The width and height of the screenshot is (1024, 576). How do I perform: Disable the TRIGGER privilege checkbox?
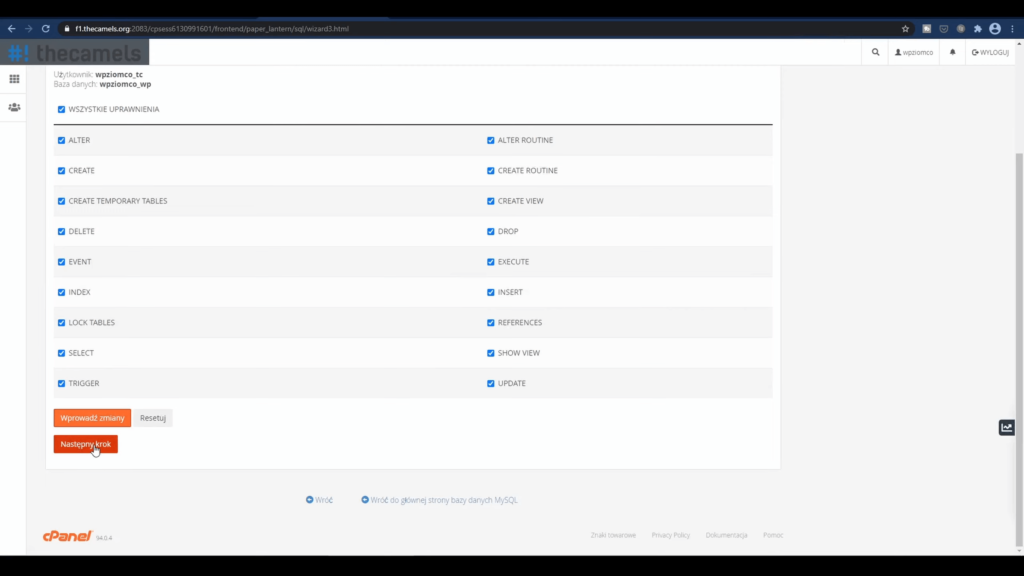(x=62, y=383)
